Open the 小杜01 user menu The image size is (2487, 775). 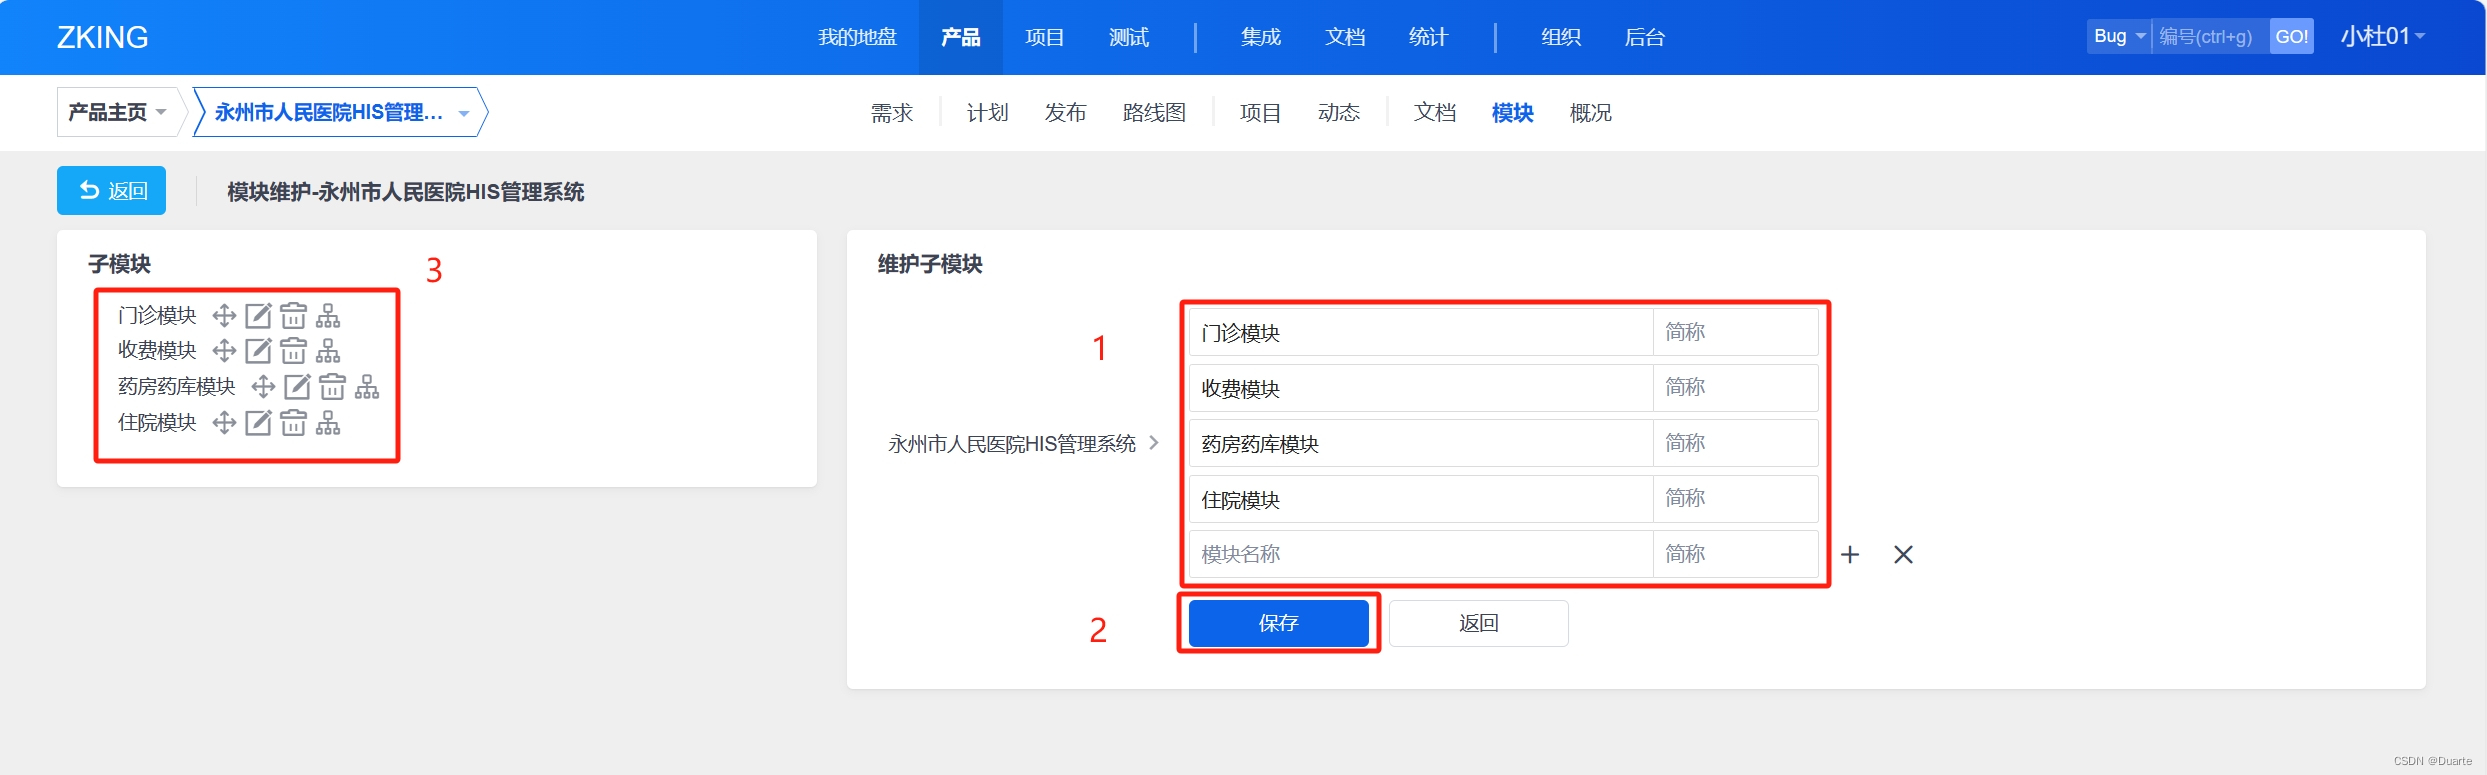pos(2383,36)
